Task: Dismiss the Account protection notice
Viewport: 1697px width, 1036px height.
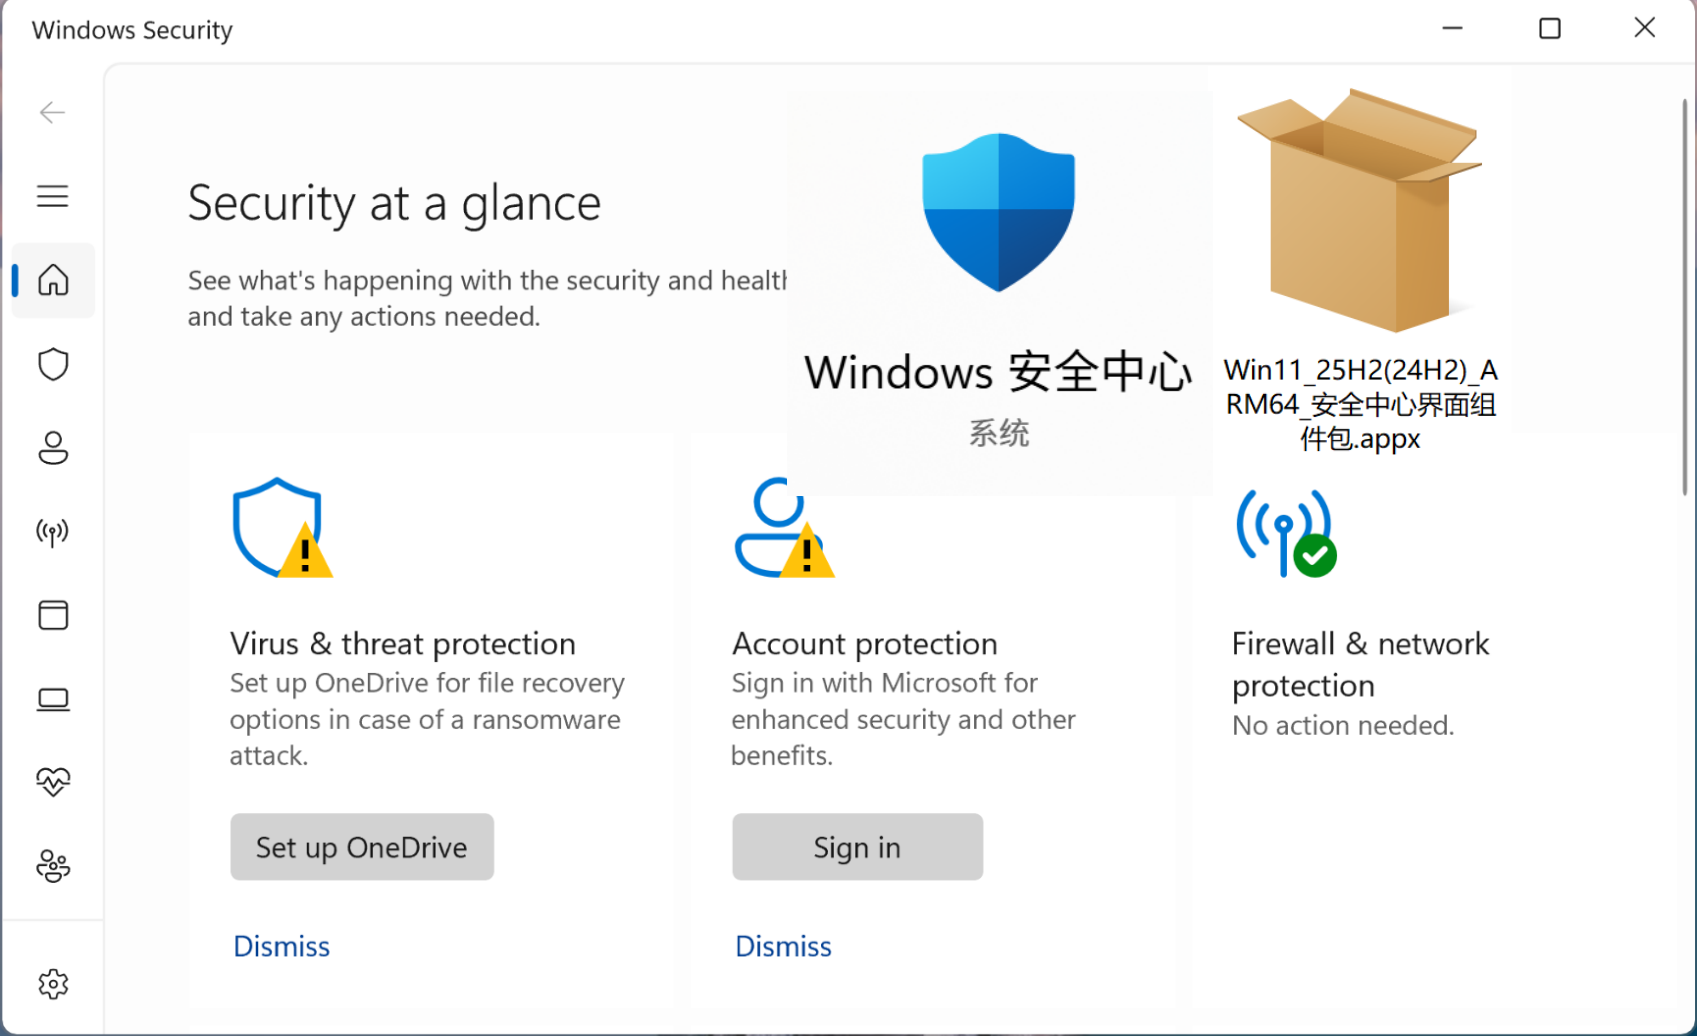Action: [783, 946]
